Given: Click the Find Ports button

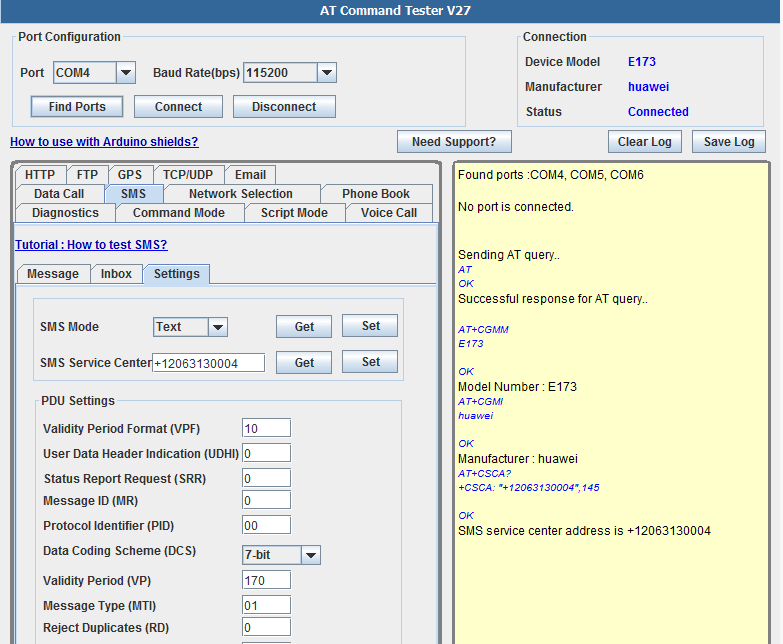Looking at the screenshot, I should [77, 107].
